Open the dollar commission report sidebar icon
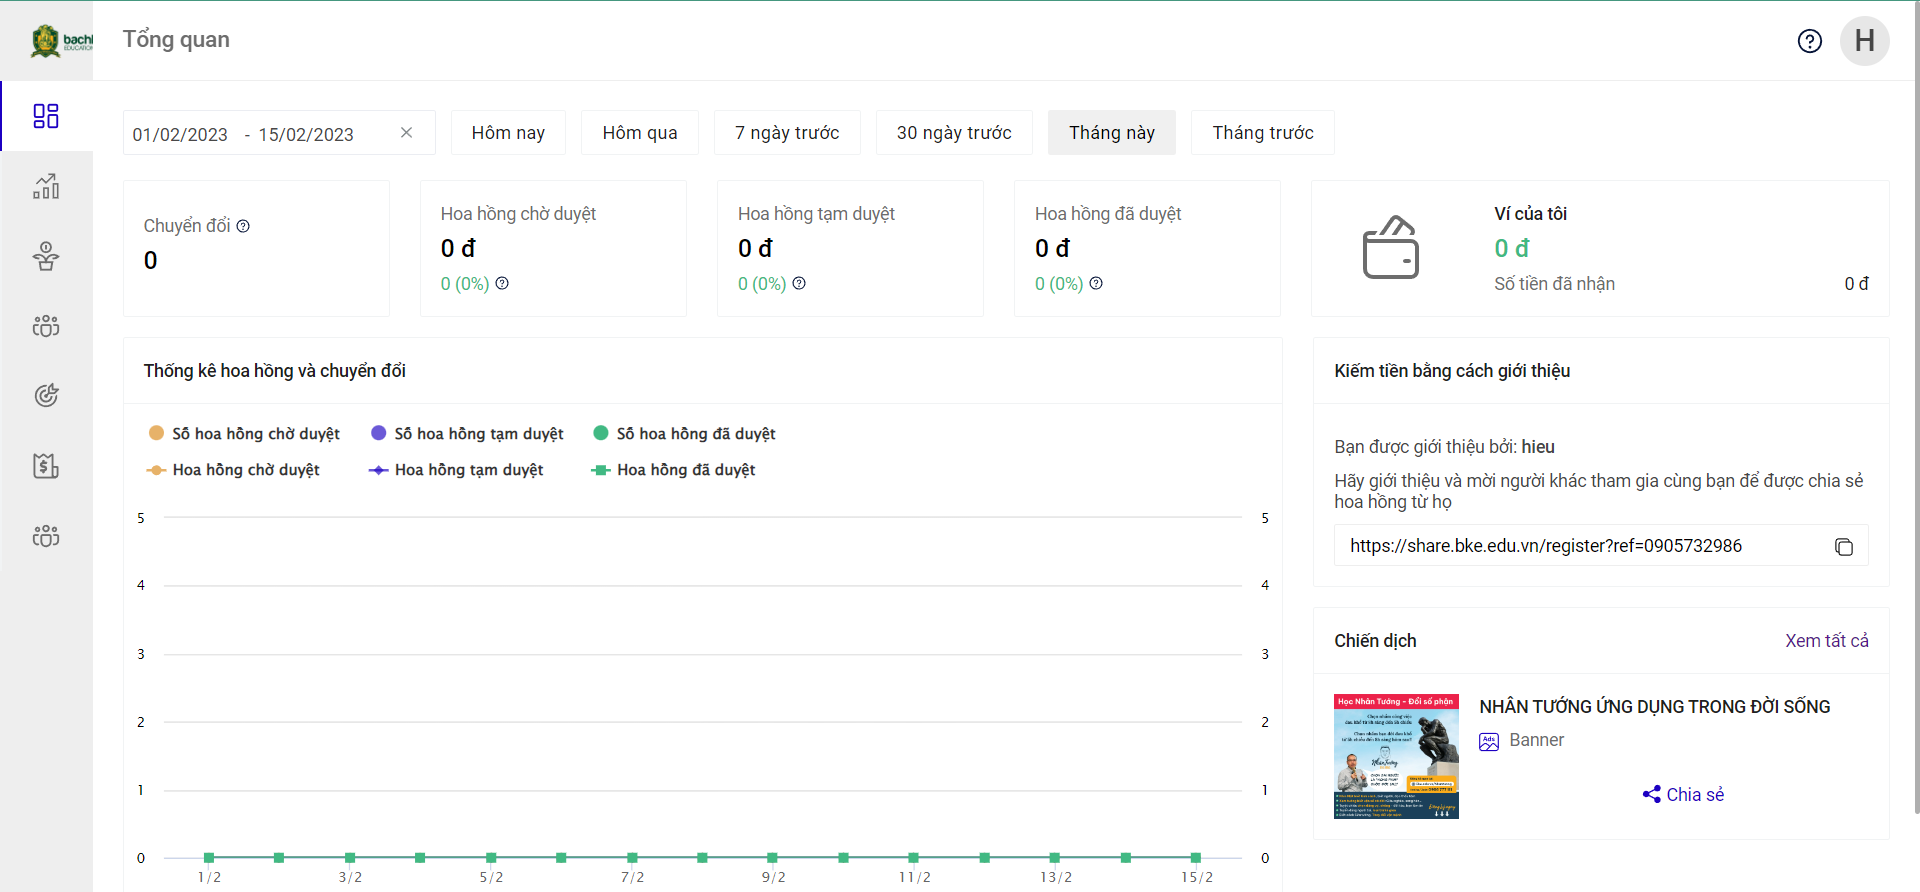This screenshot has height=892, width=1920. [46, 466]
